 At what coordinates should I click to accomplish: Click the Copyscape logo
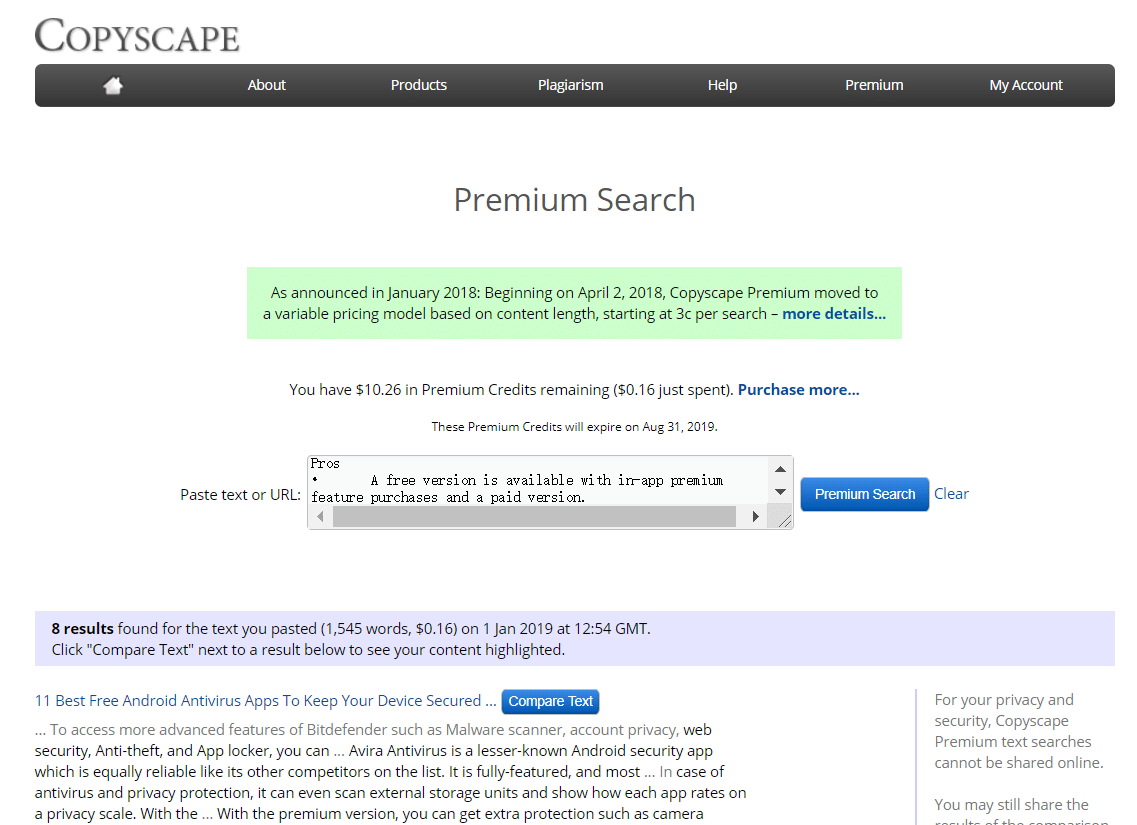(137, 36)
